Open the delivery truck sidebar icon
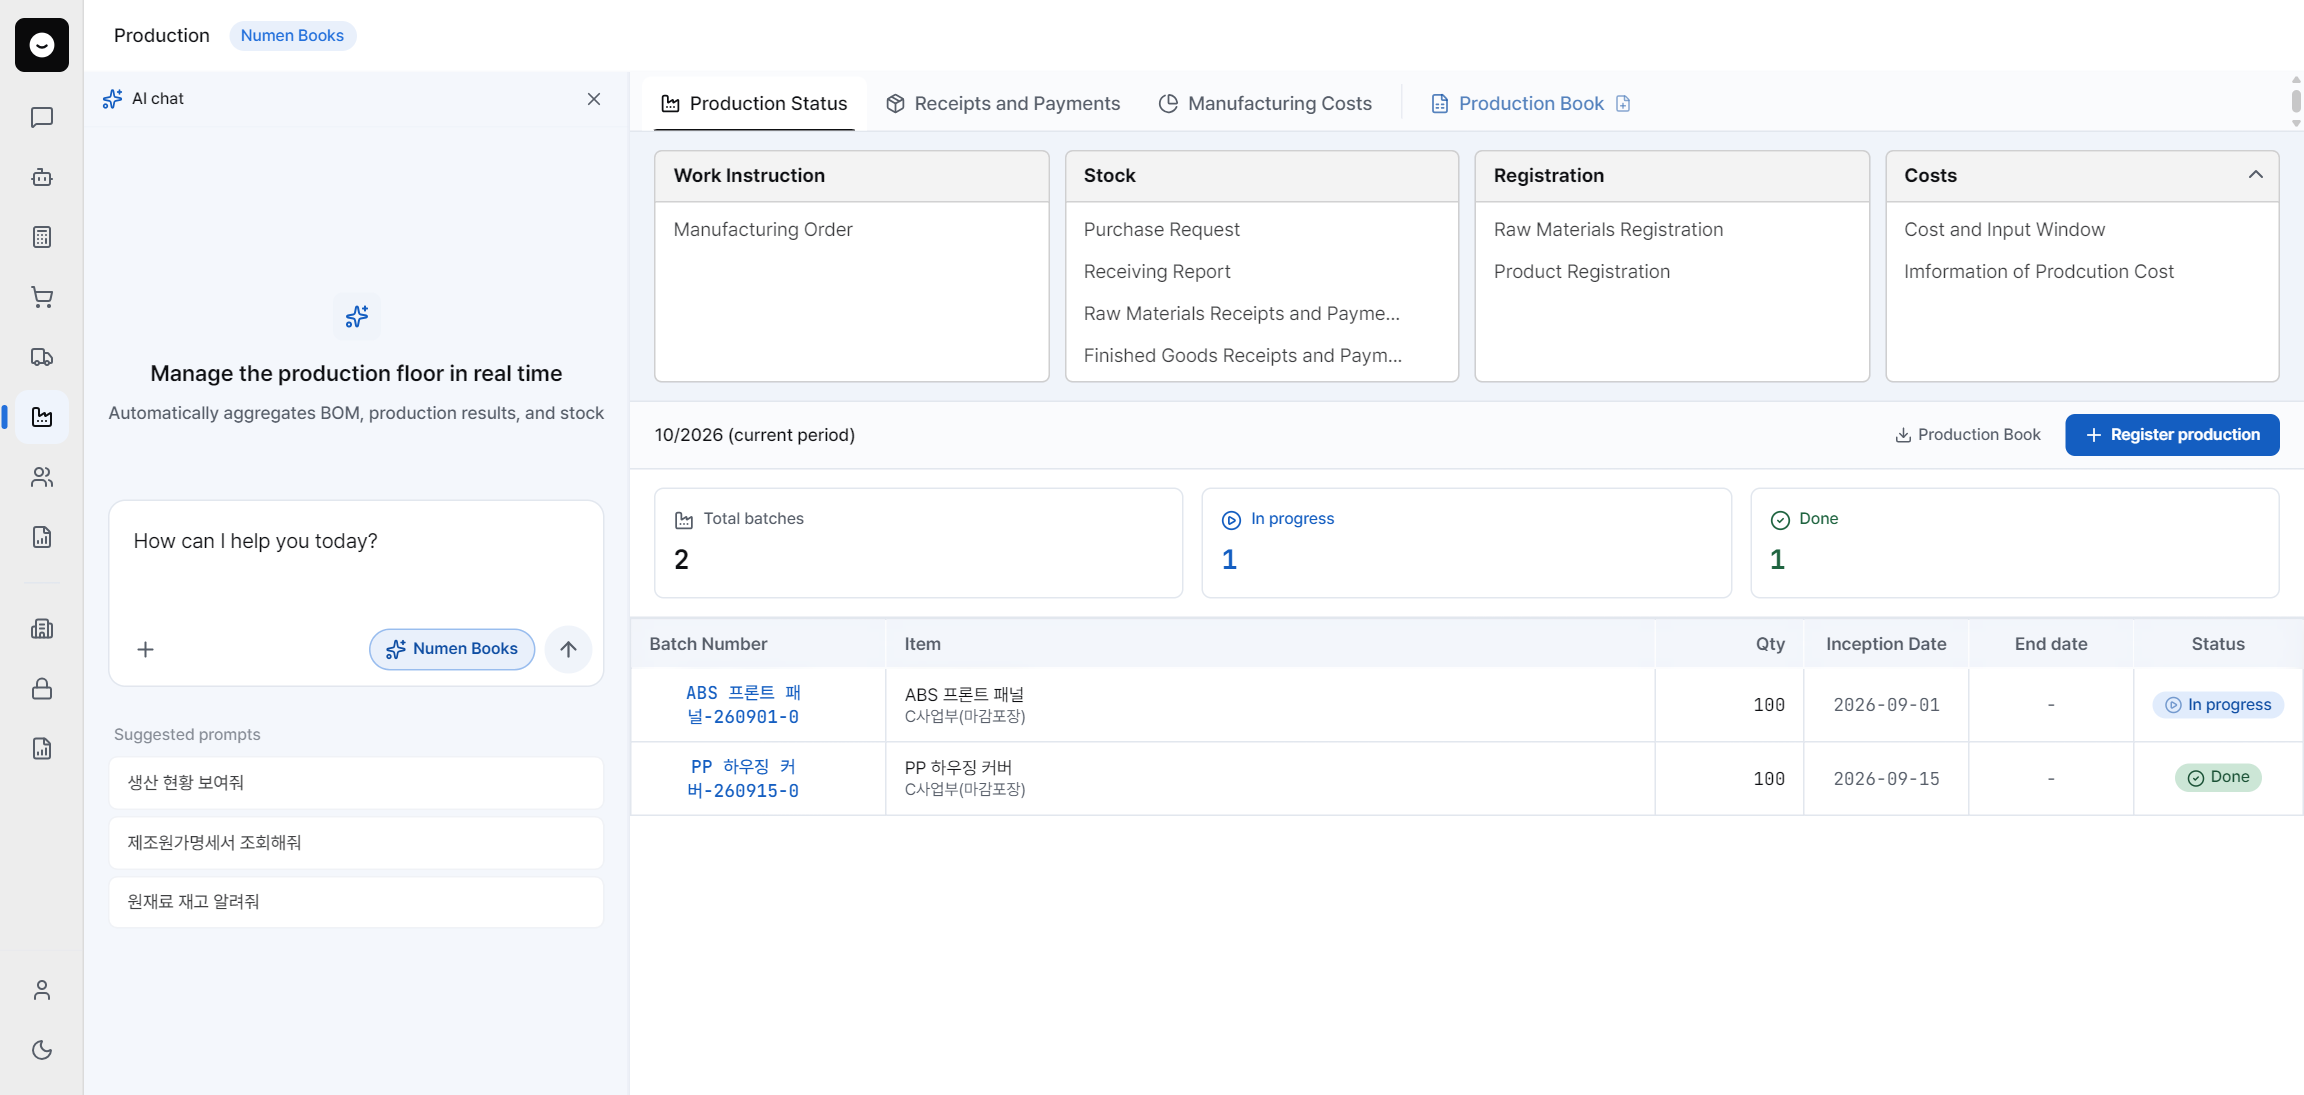 pos(42,357)
